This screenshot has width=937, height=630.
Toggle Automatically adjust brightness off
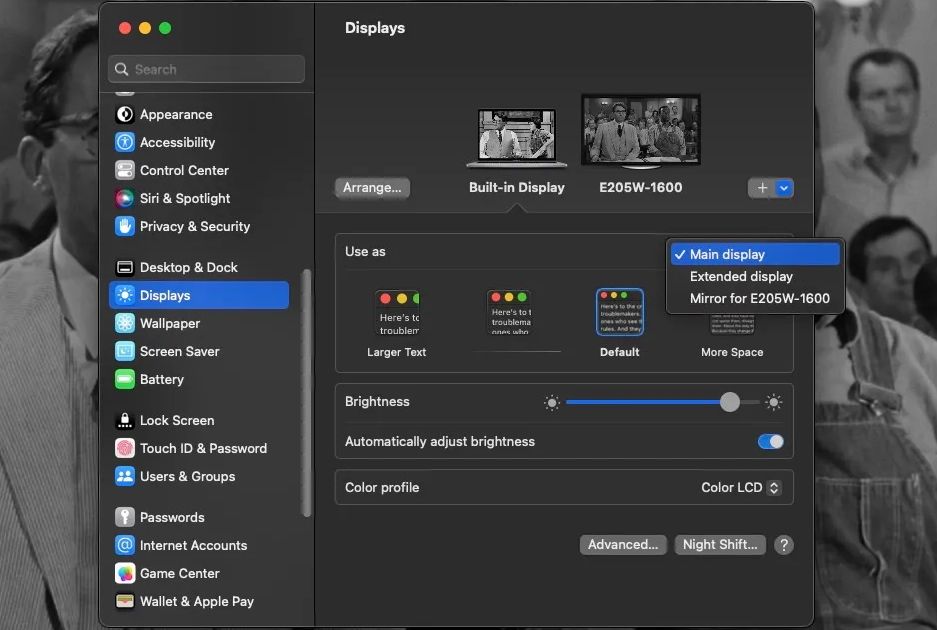771,440
